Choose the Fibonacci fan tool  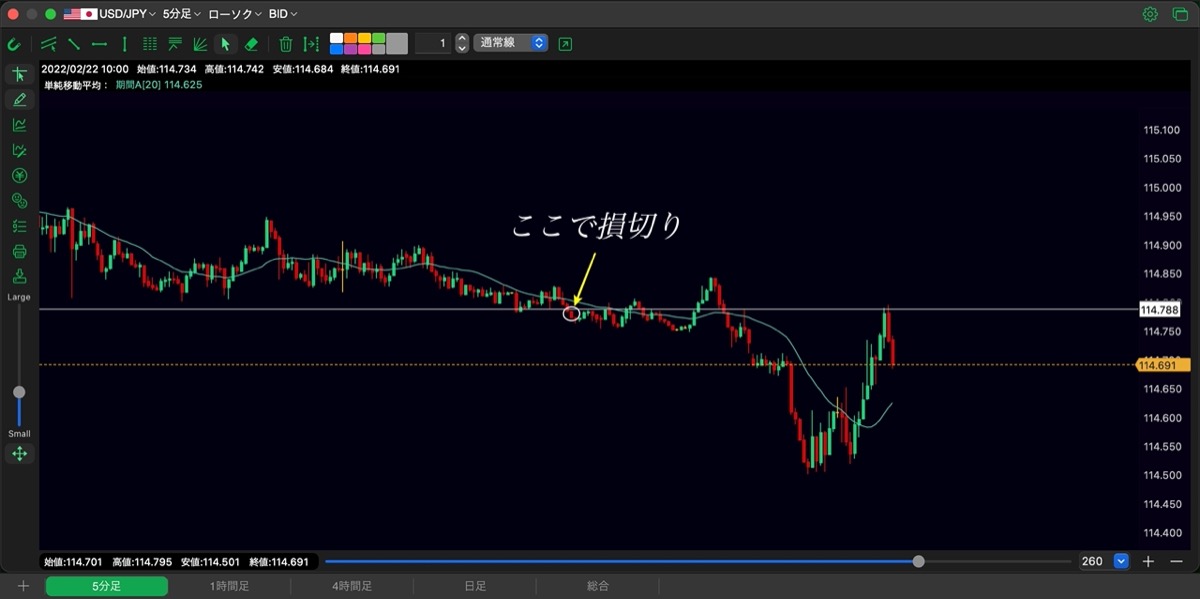tap(200, 44)
